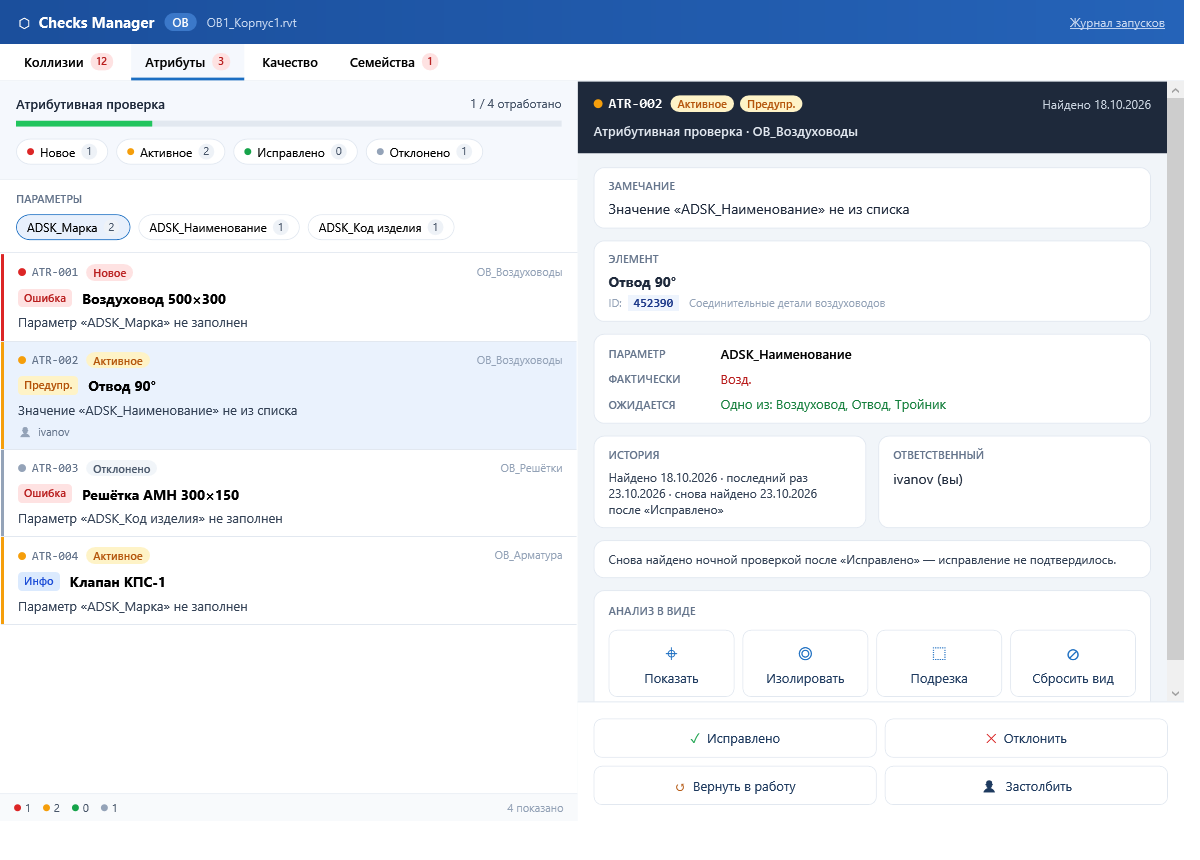1200x860 pixels.
Task: Click the element ID 452390 badge
Action: pos(653,303)
